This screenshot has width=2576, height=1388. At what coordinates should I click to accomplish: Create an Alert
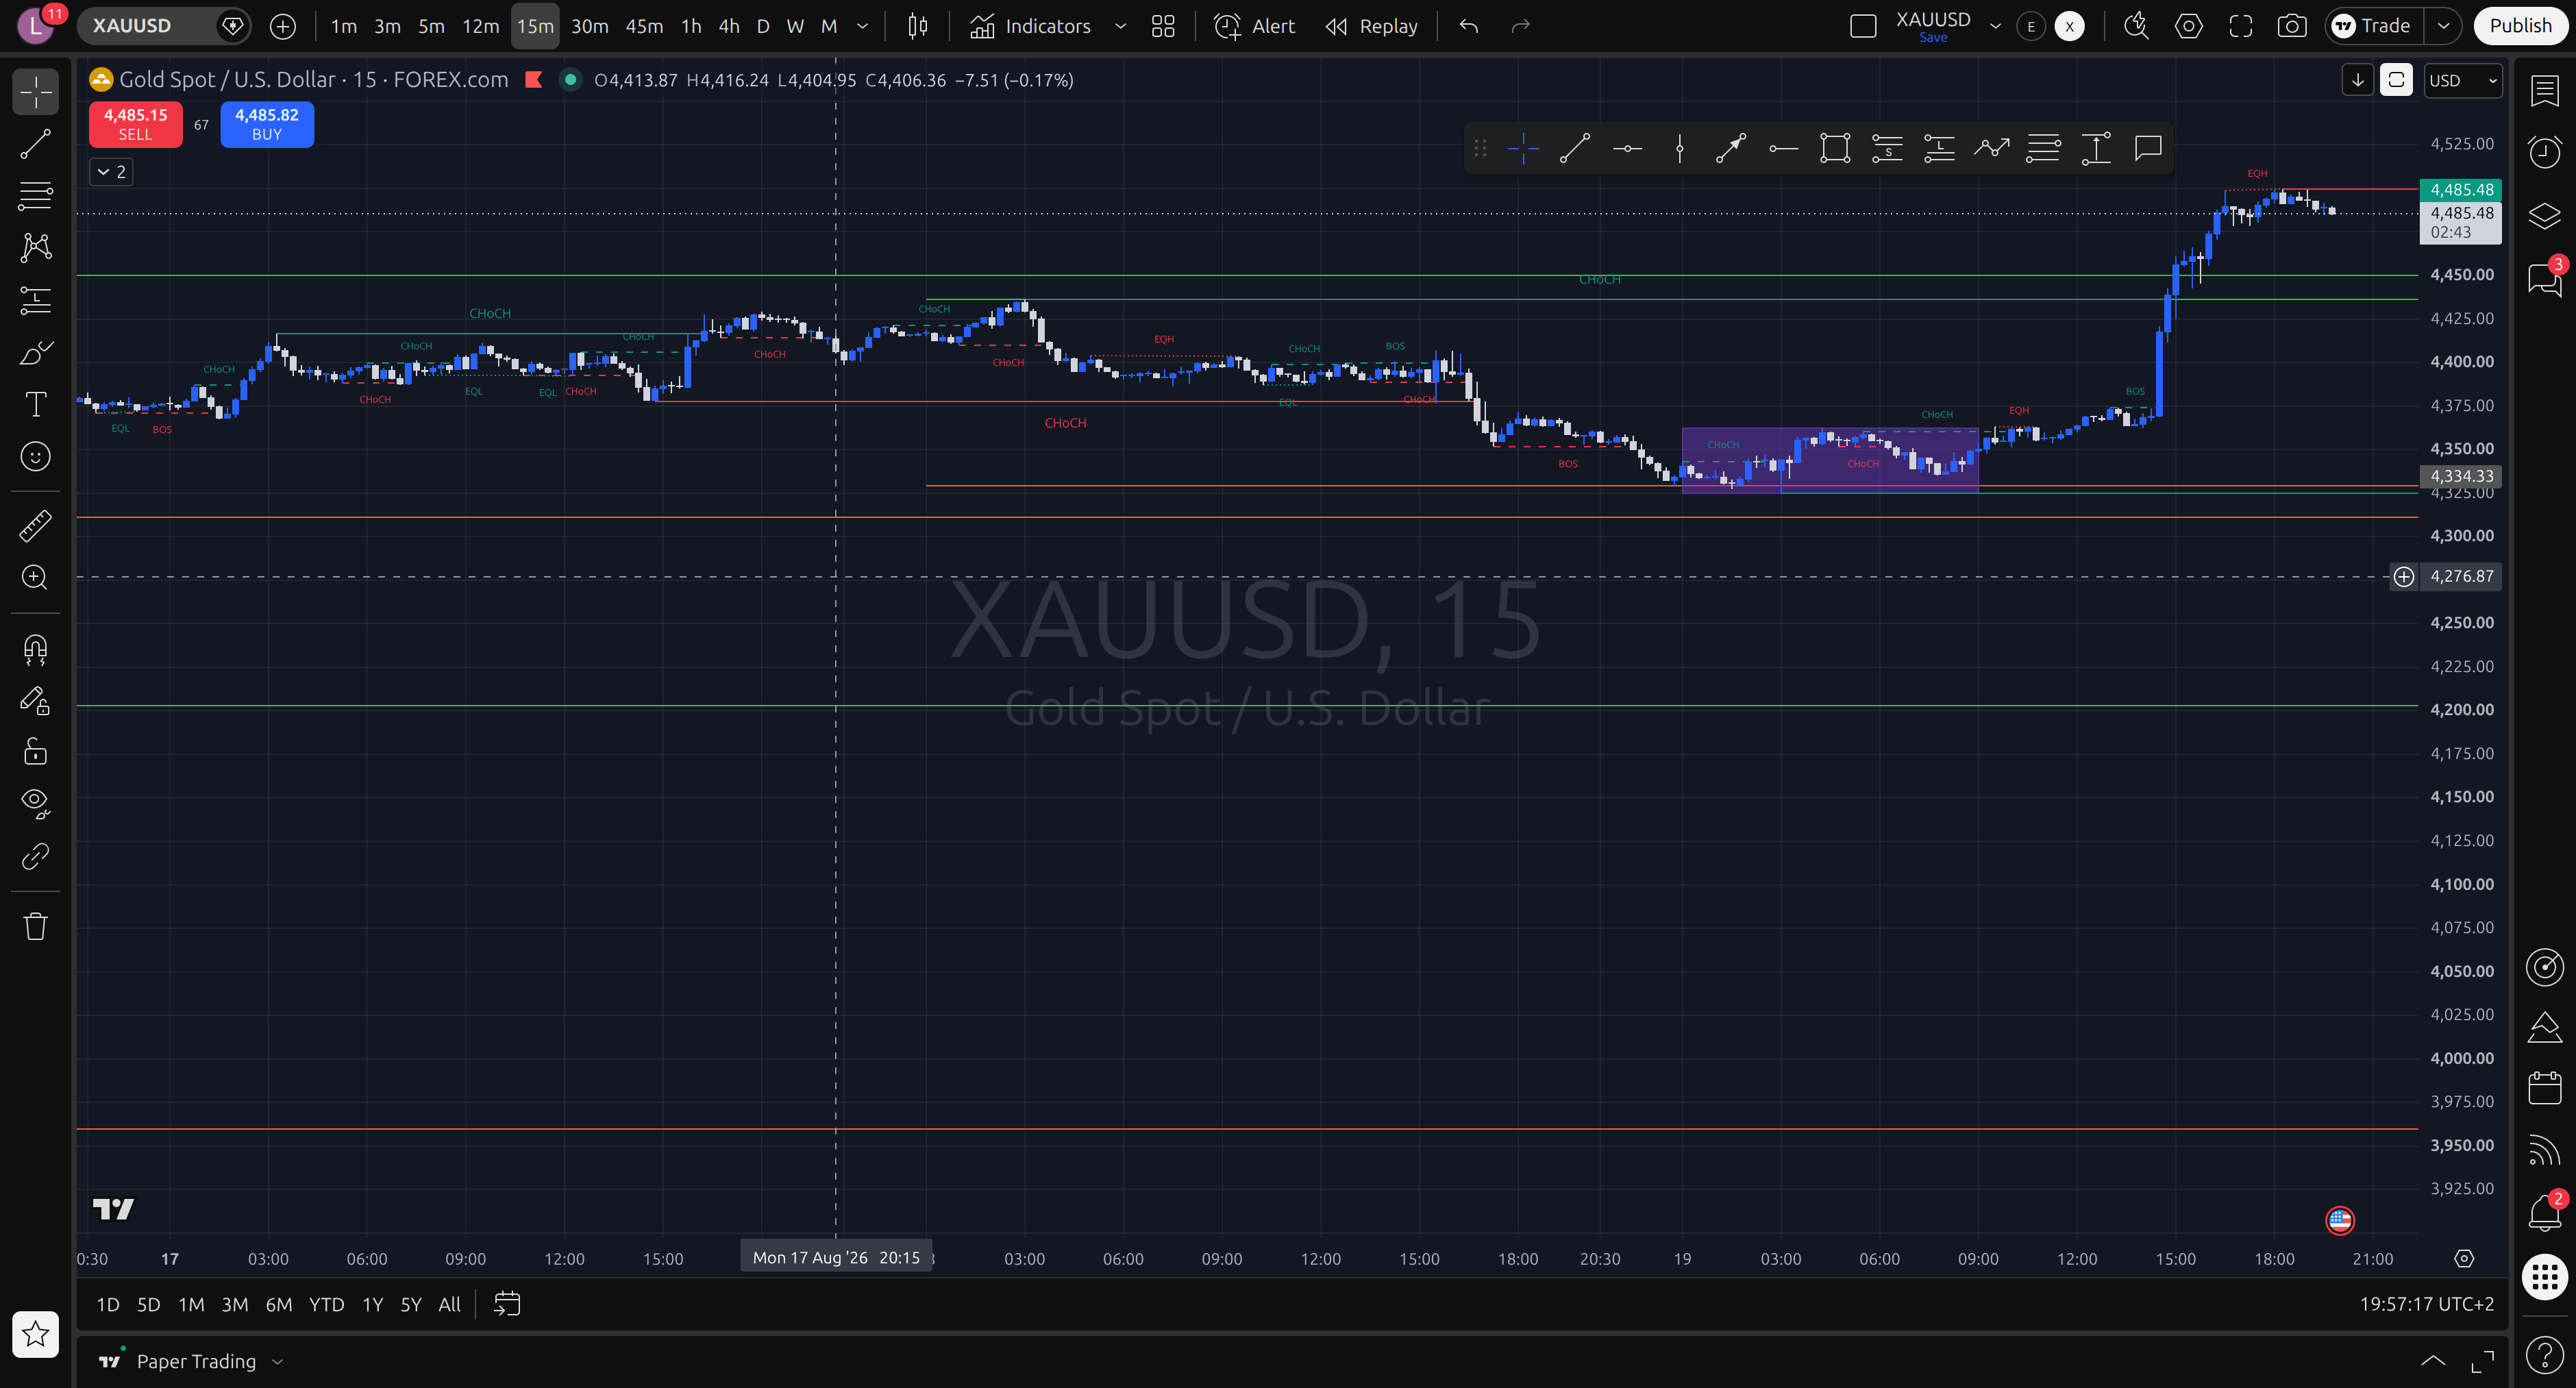[x=1255, y=26]
